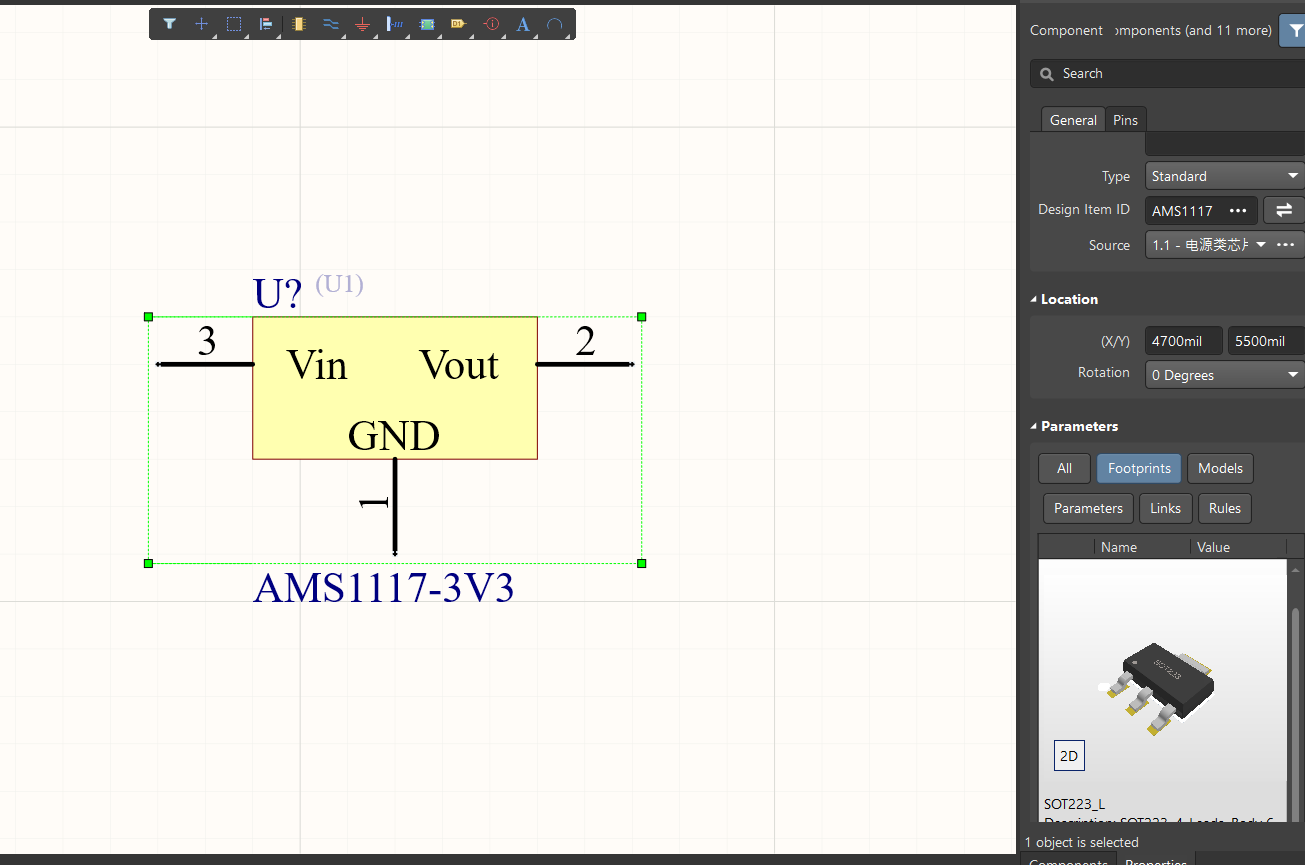Select the place port D1 tool
Image resolution: width=1305 pixels, height=865 pixels.
point(458,24)
